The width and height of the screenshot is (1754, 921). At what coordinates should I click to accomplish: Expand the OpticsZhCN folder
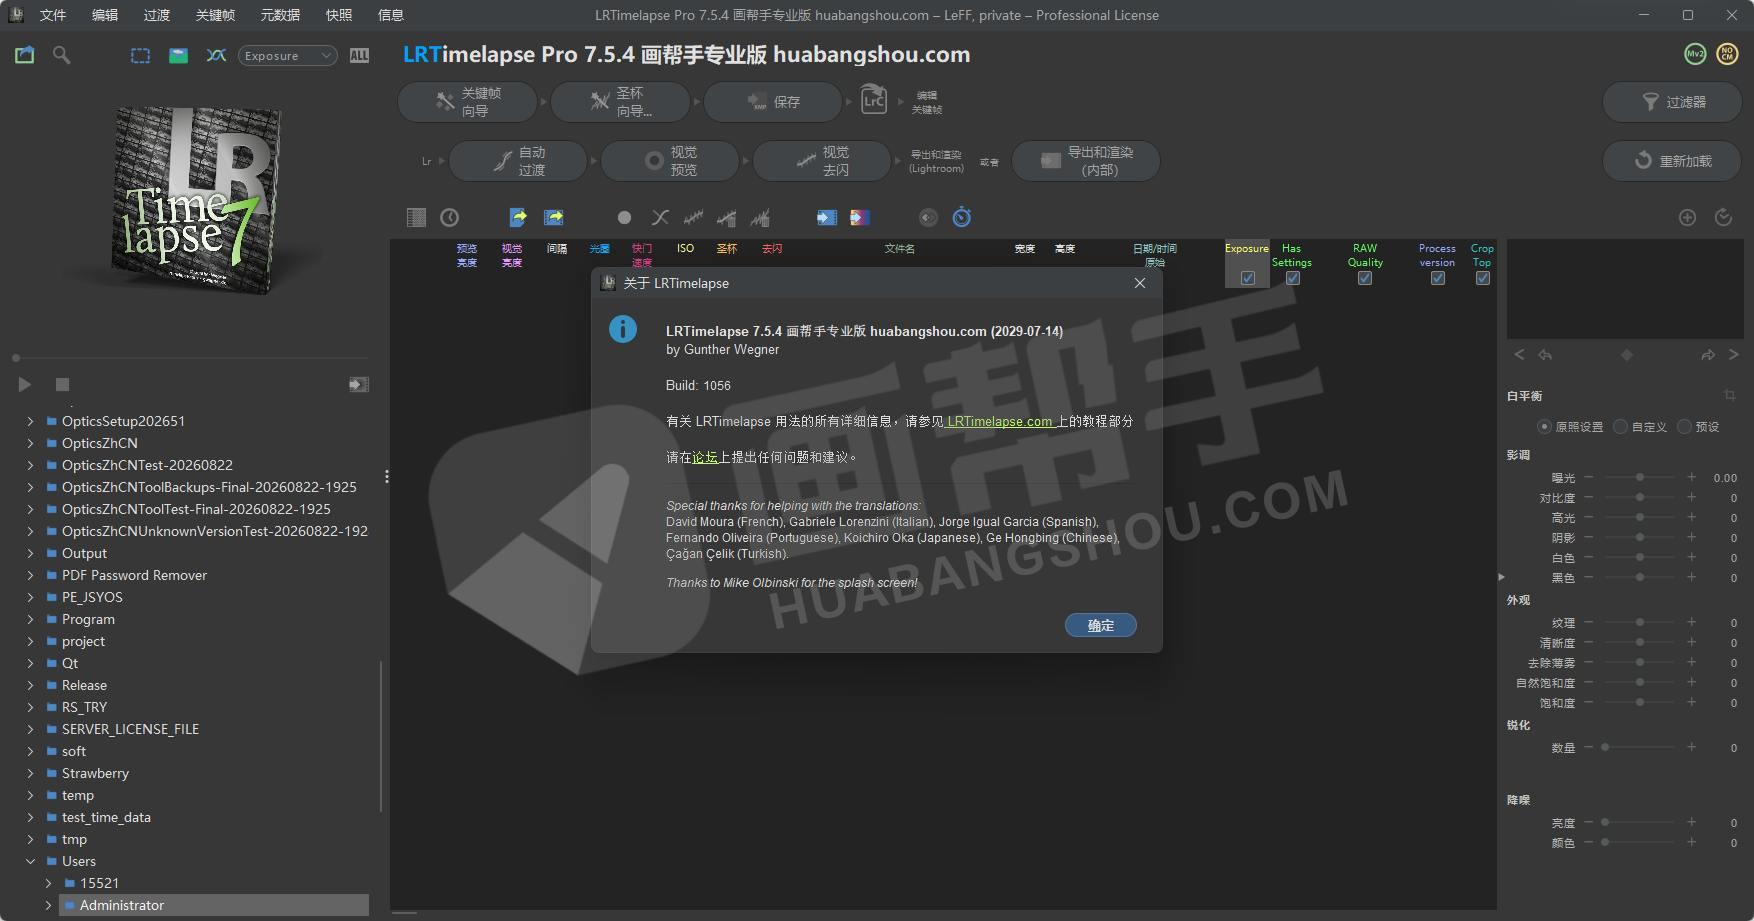tap(30, 443)
